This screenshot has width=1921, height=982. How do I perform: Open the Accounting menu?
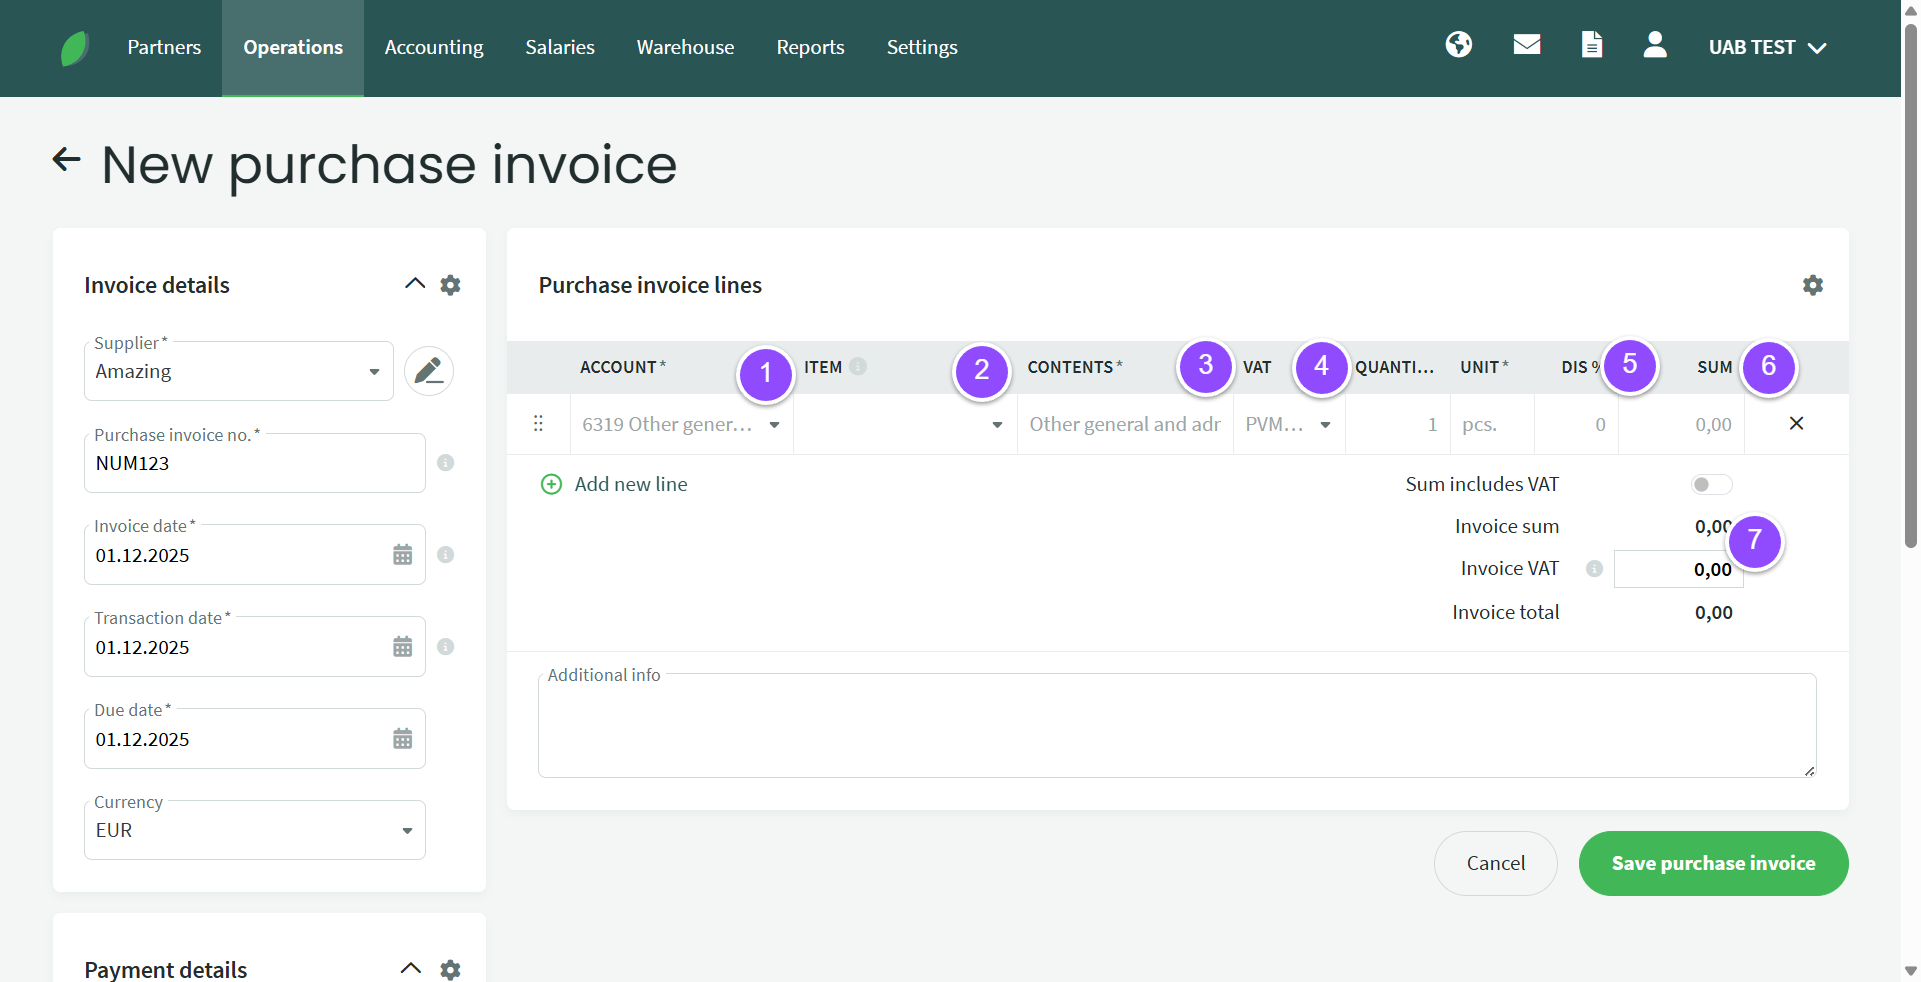(433, 47)
